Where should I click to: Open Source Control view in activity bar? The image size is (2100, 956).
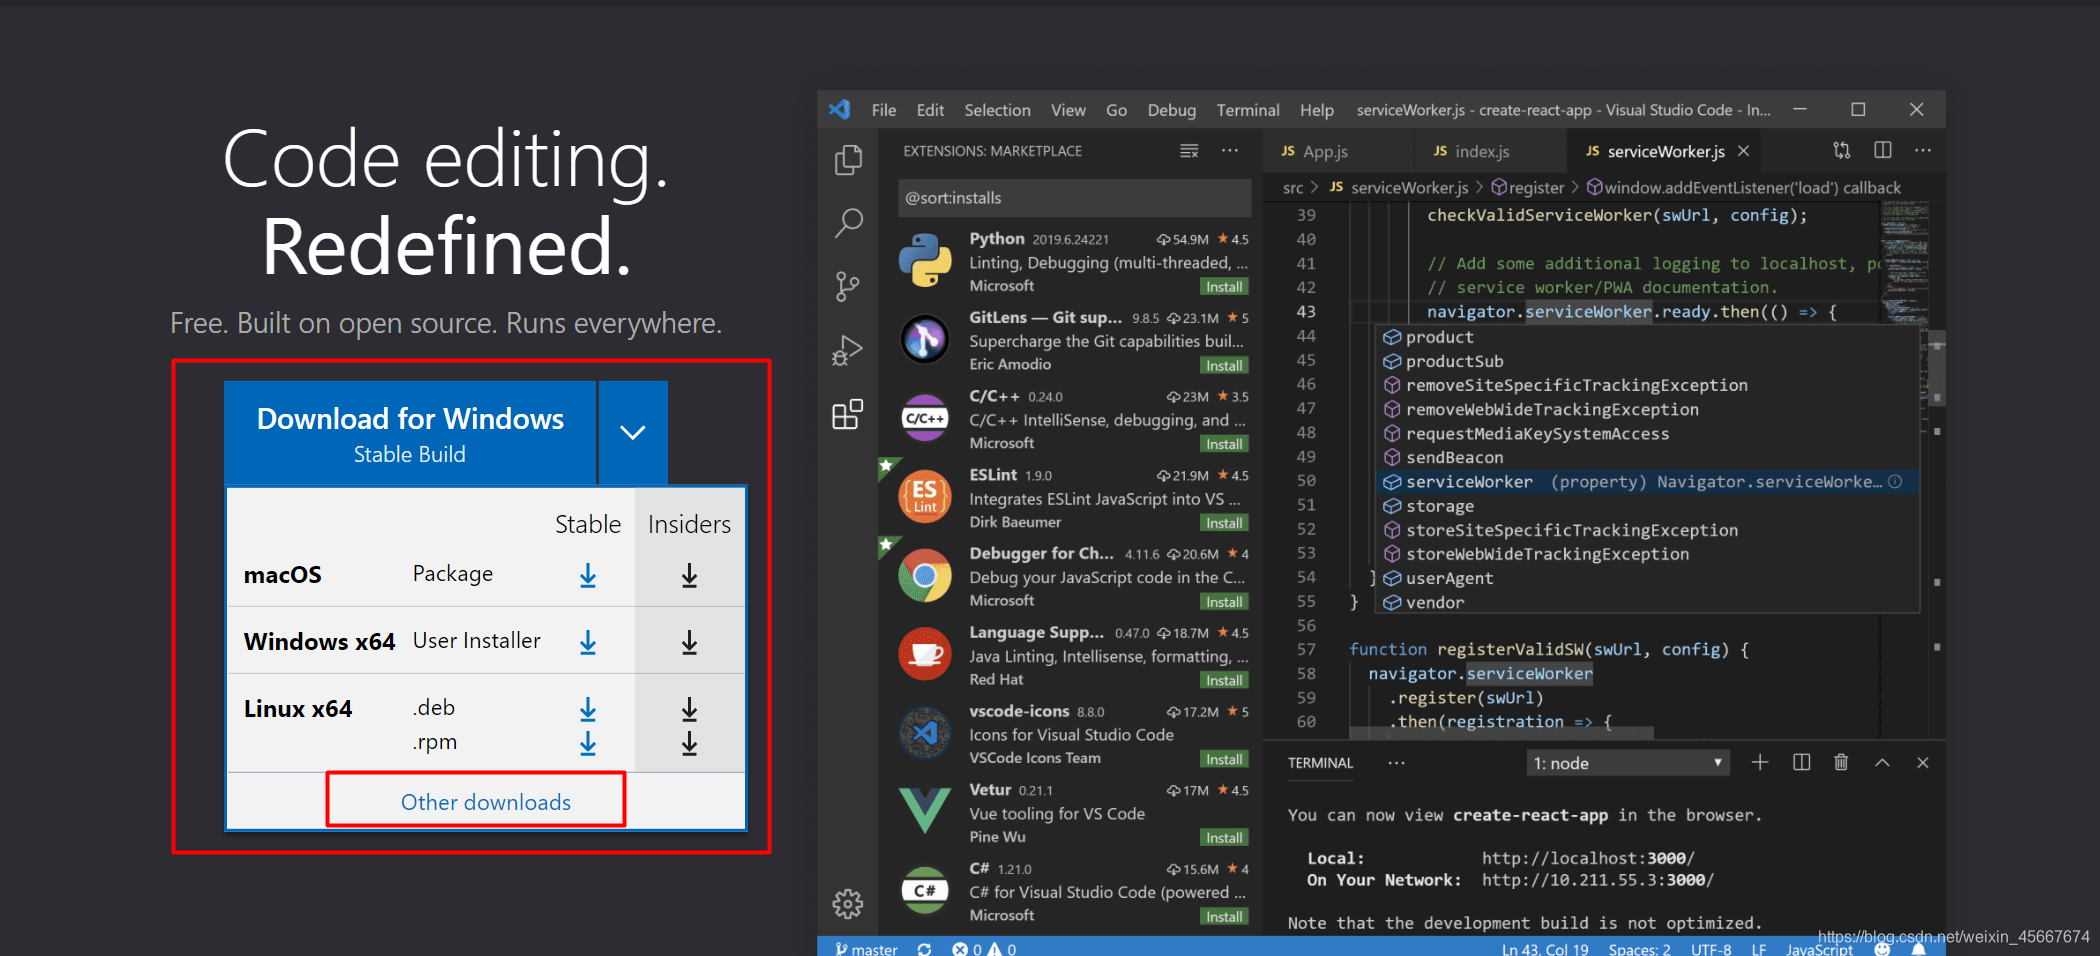point(848,287)
